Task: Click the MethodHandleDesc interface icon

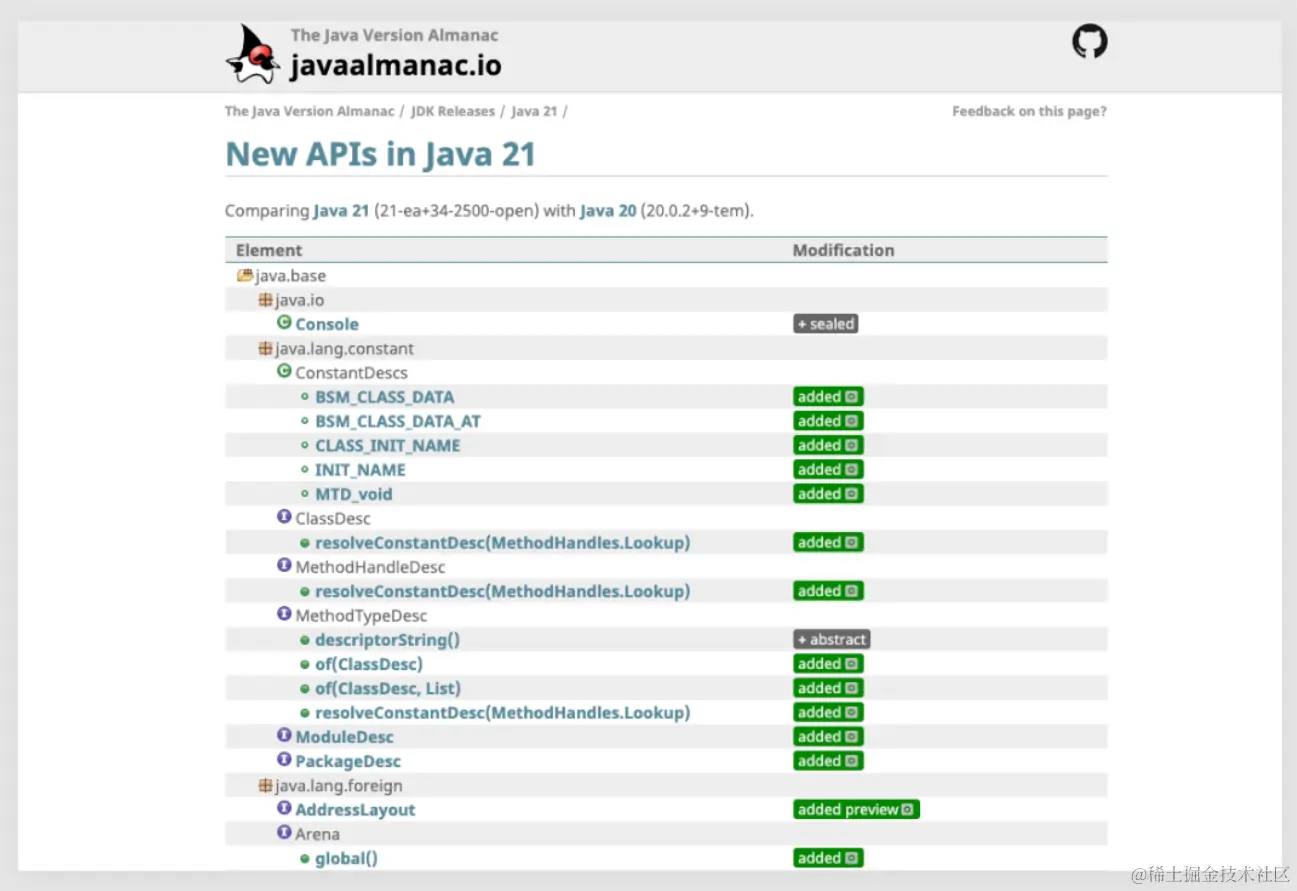Action: [x=284, y=566]
